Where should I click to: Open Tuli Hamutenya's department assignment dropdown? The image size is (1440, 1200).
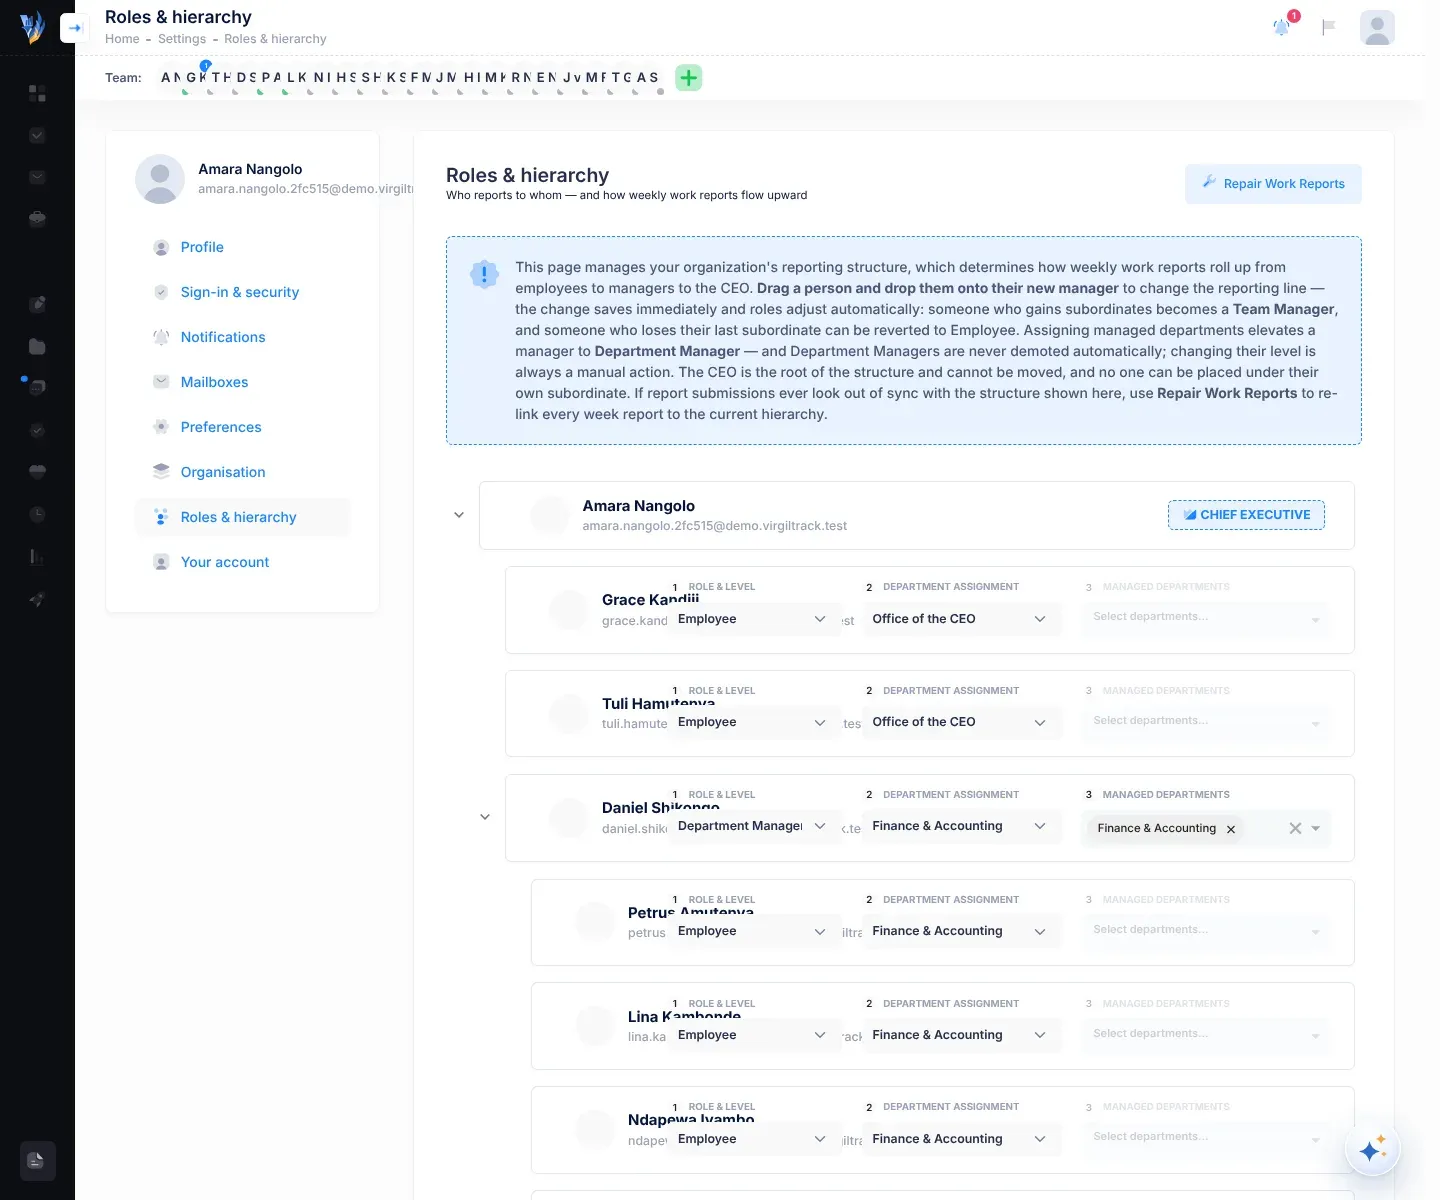pos(961,722)
